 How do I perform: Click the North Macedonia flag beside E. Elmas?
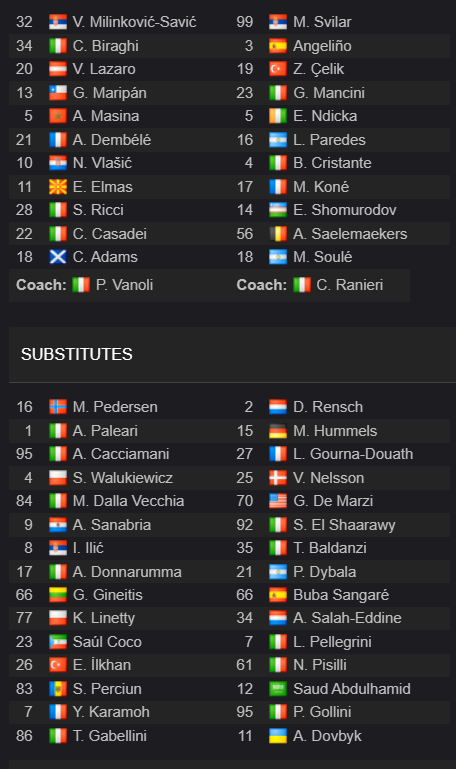58,187
